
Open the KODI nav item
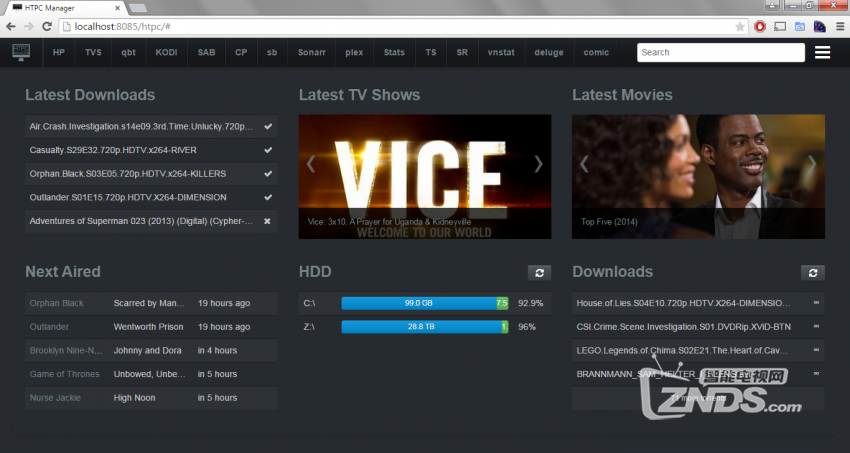coord(166,53)
